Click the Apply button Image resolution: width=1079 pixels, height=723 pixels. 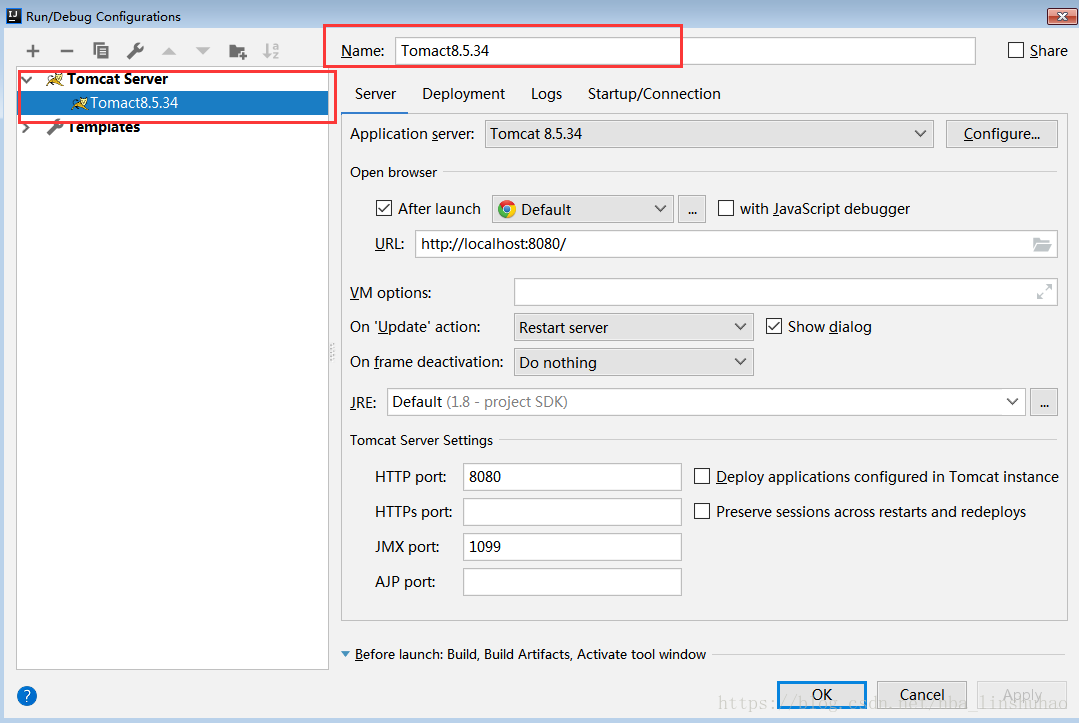click(x=1022, y=695)
